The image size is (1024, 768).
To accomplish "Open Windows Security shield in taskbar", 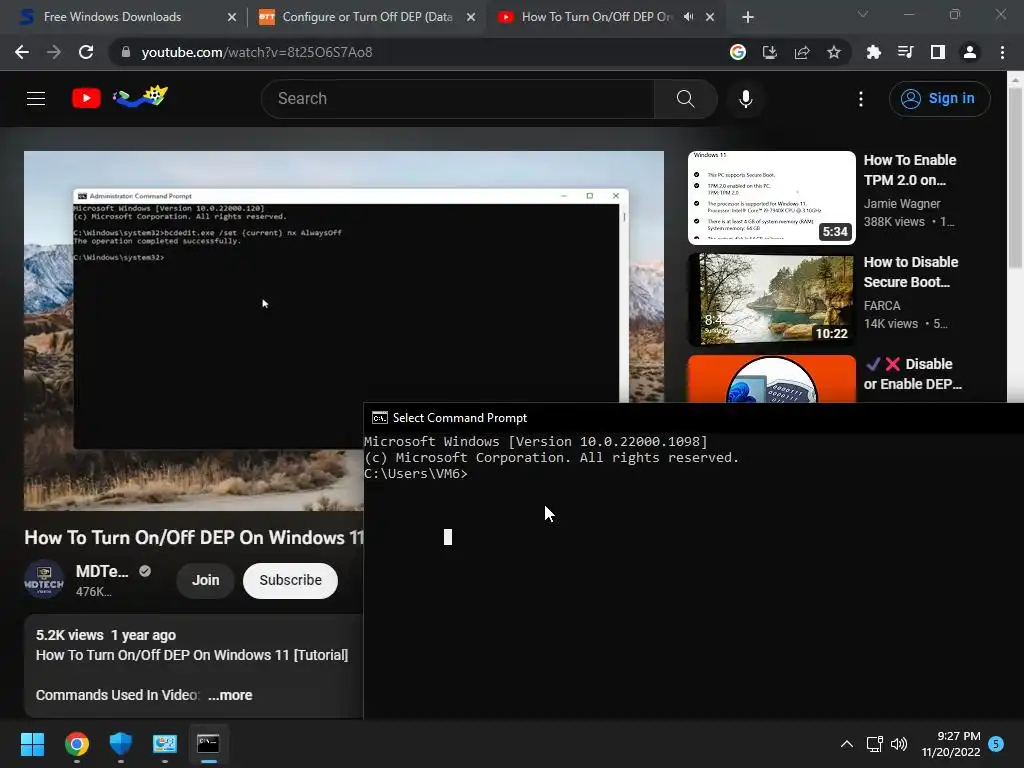I will pos(121,743).
